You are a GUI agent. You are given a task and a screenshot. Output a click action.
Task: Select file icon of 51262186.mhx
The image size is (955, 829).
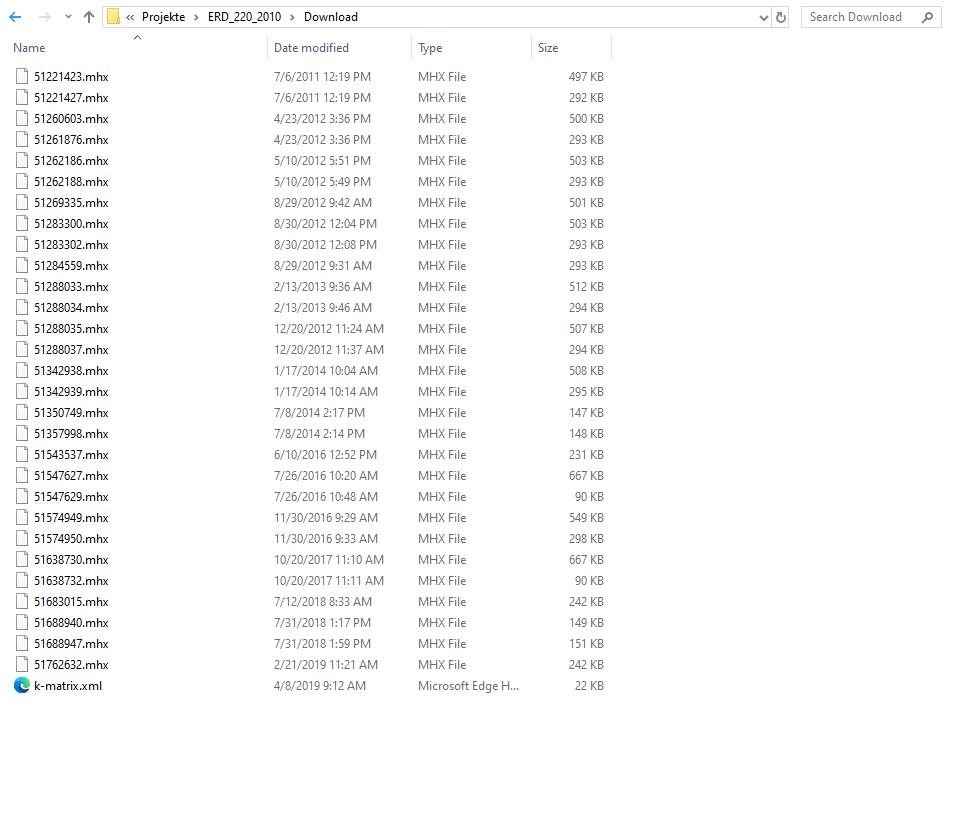[x=22, y=160]
